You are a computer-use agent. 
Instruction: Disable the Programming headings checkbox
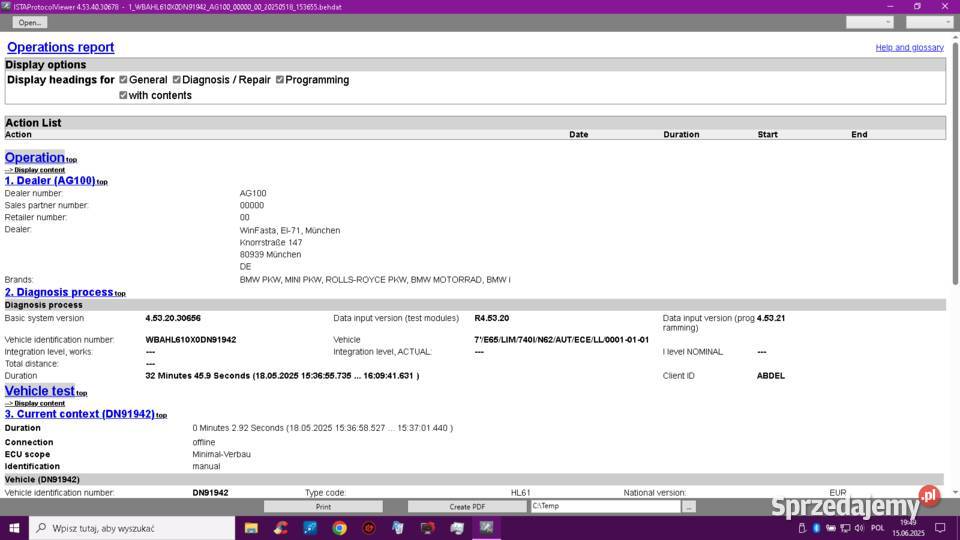click(x=280, y=80)
